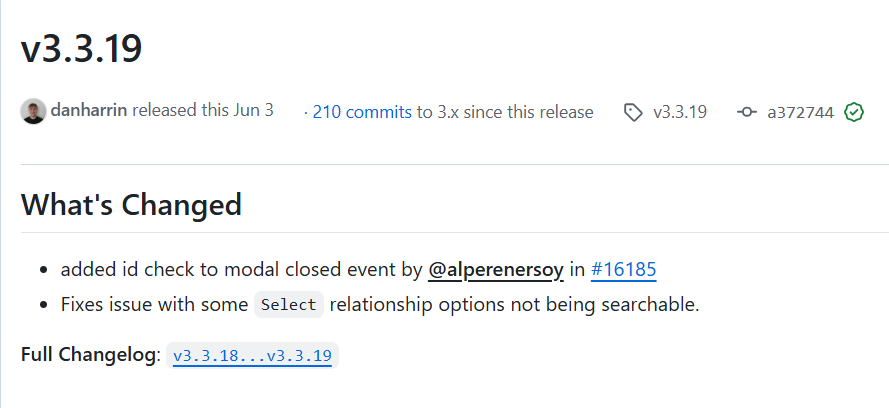Open the v3.3.19 tag link

click(680, 112)
